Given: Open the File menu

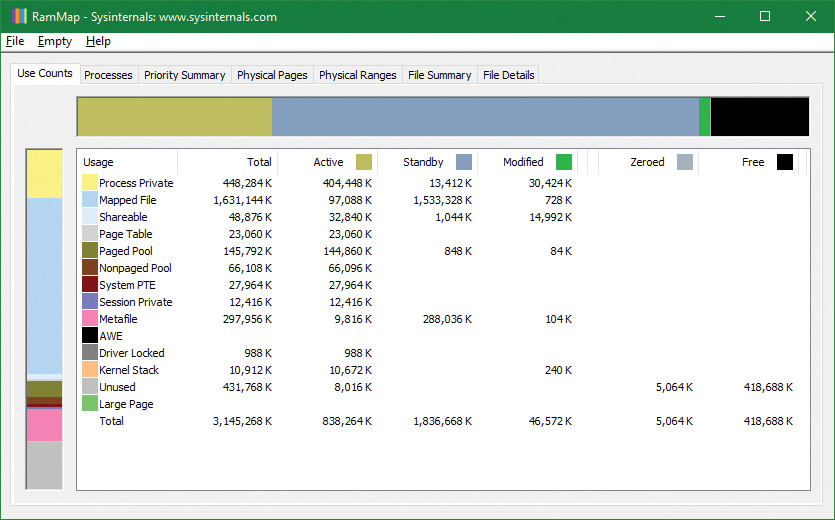Looking at the screenshot, I should (x=15, y=41).
